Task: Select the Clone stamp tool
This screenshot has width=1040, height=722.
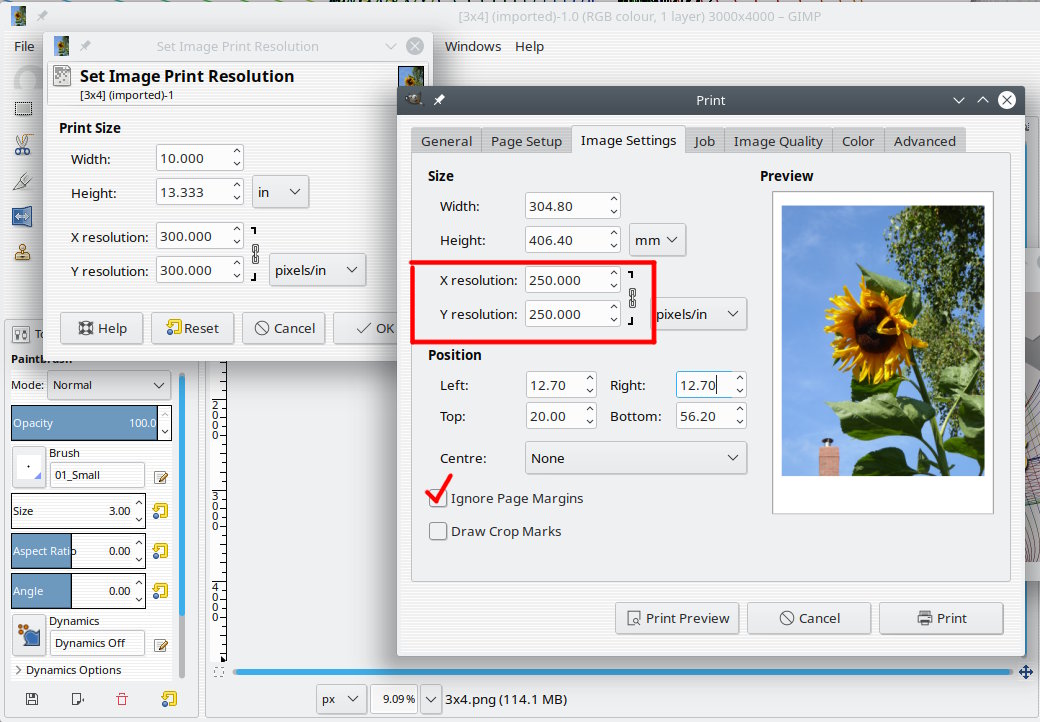Action: (x=23, y=252)
